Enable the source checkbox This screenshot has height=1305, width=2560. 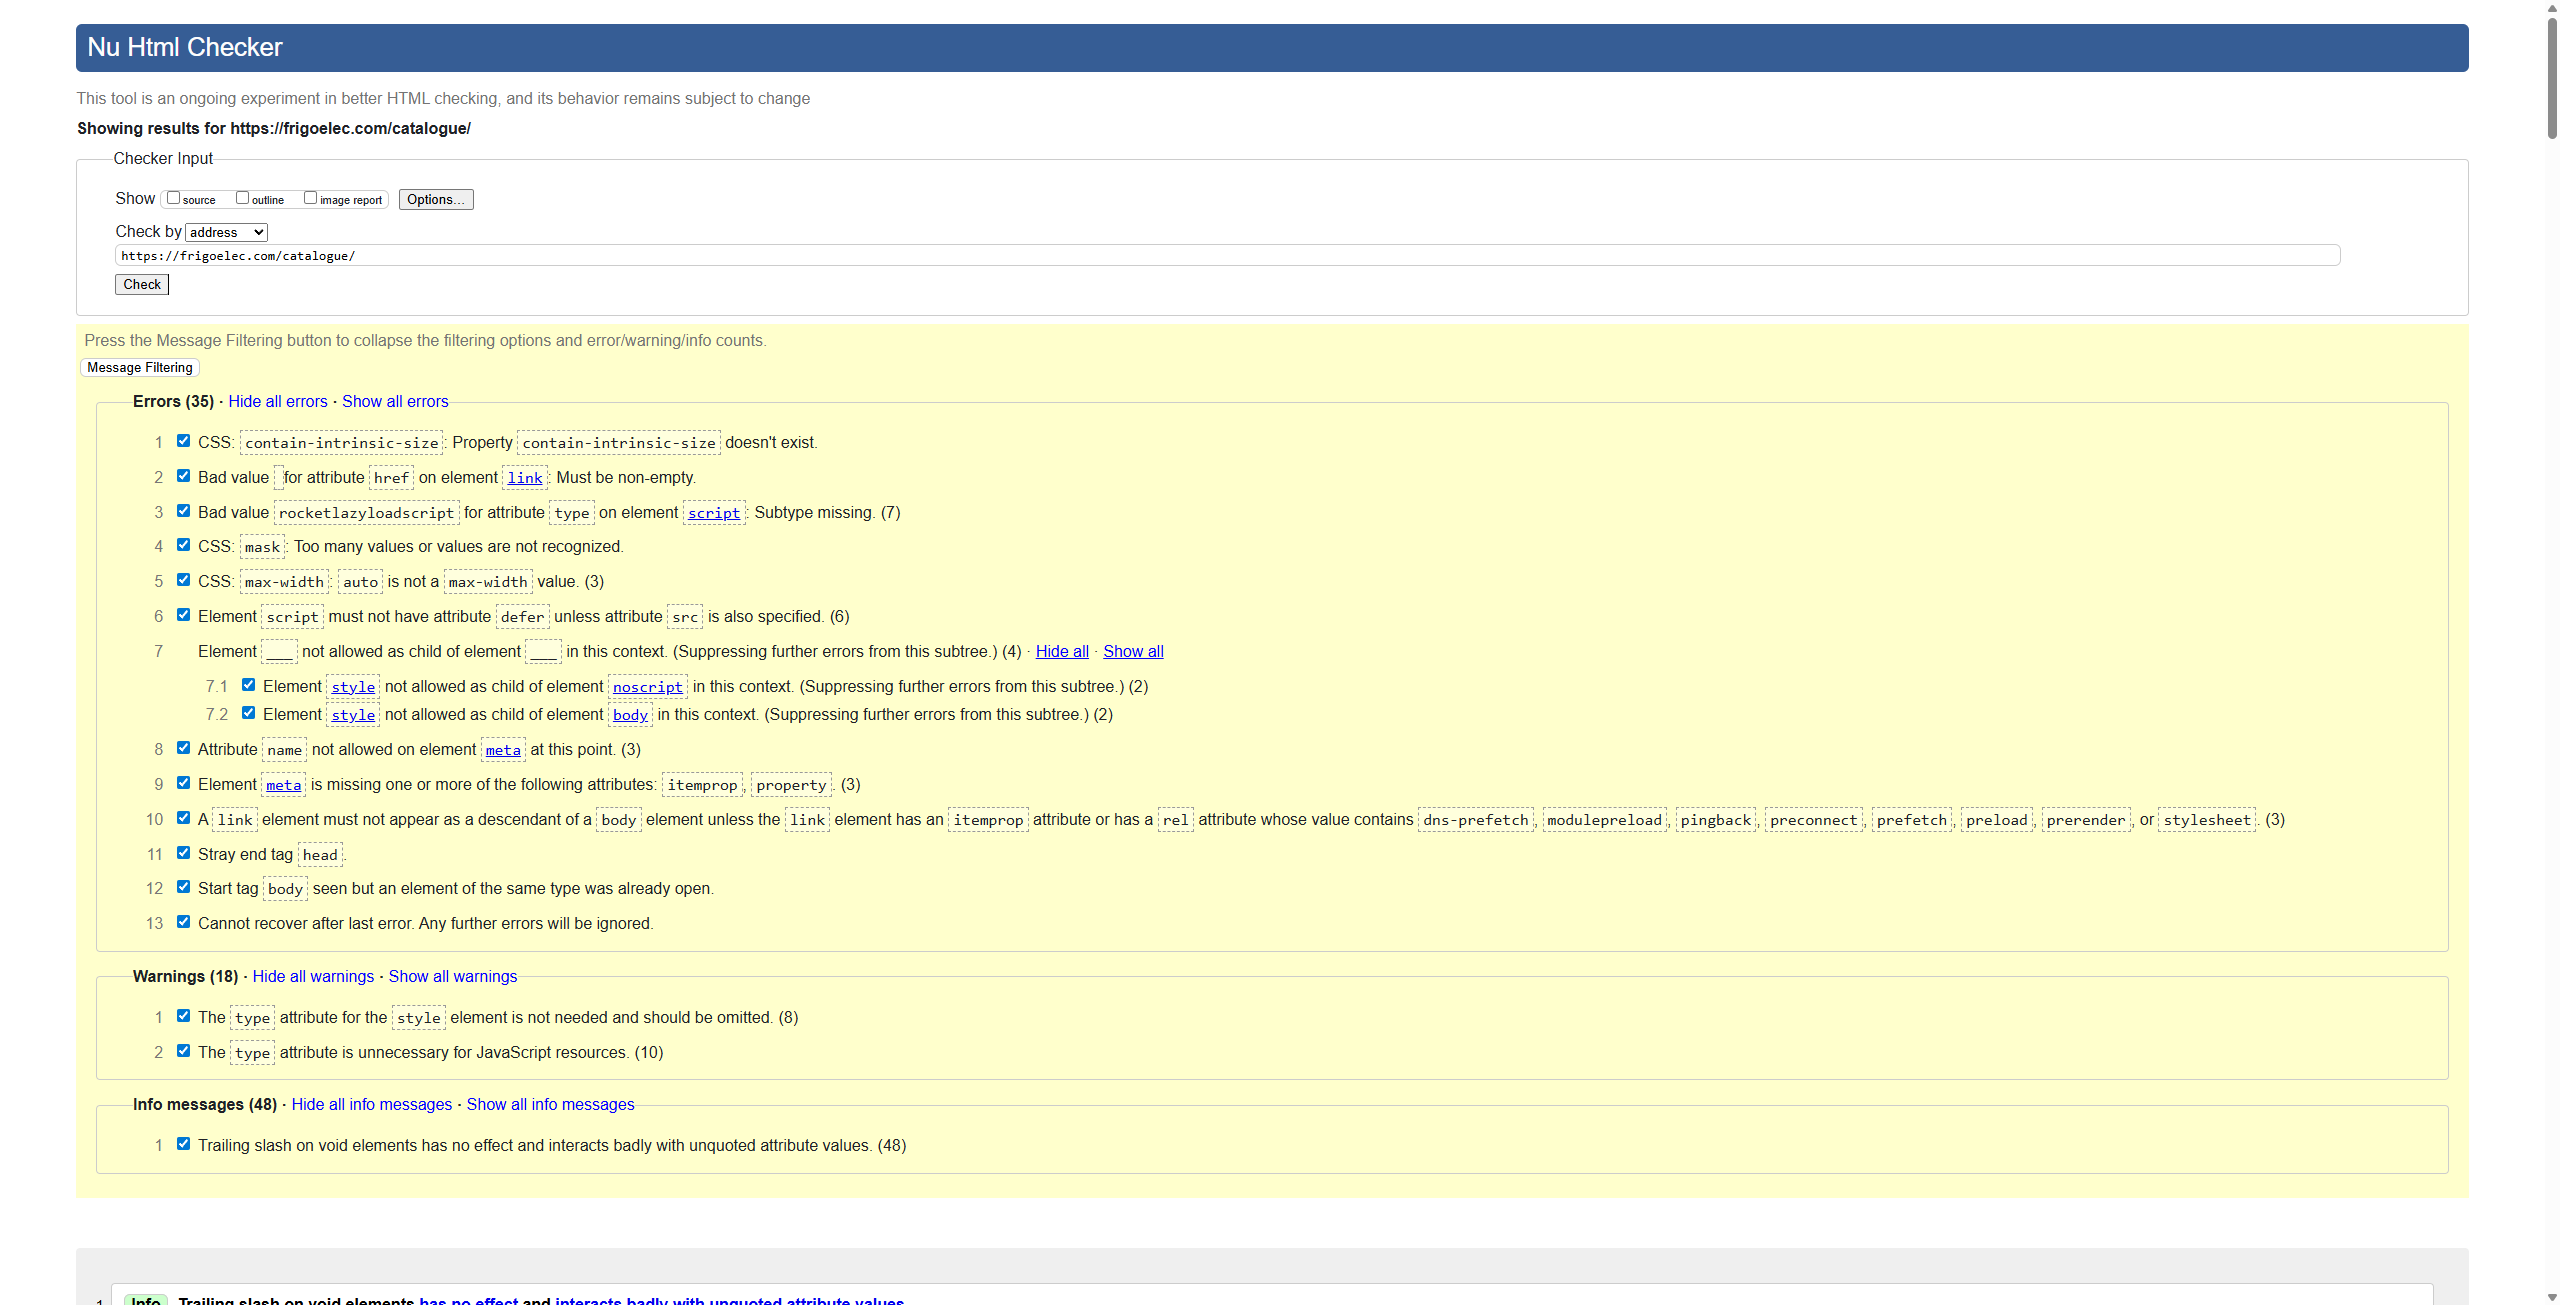click(x=174, y=197)
